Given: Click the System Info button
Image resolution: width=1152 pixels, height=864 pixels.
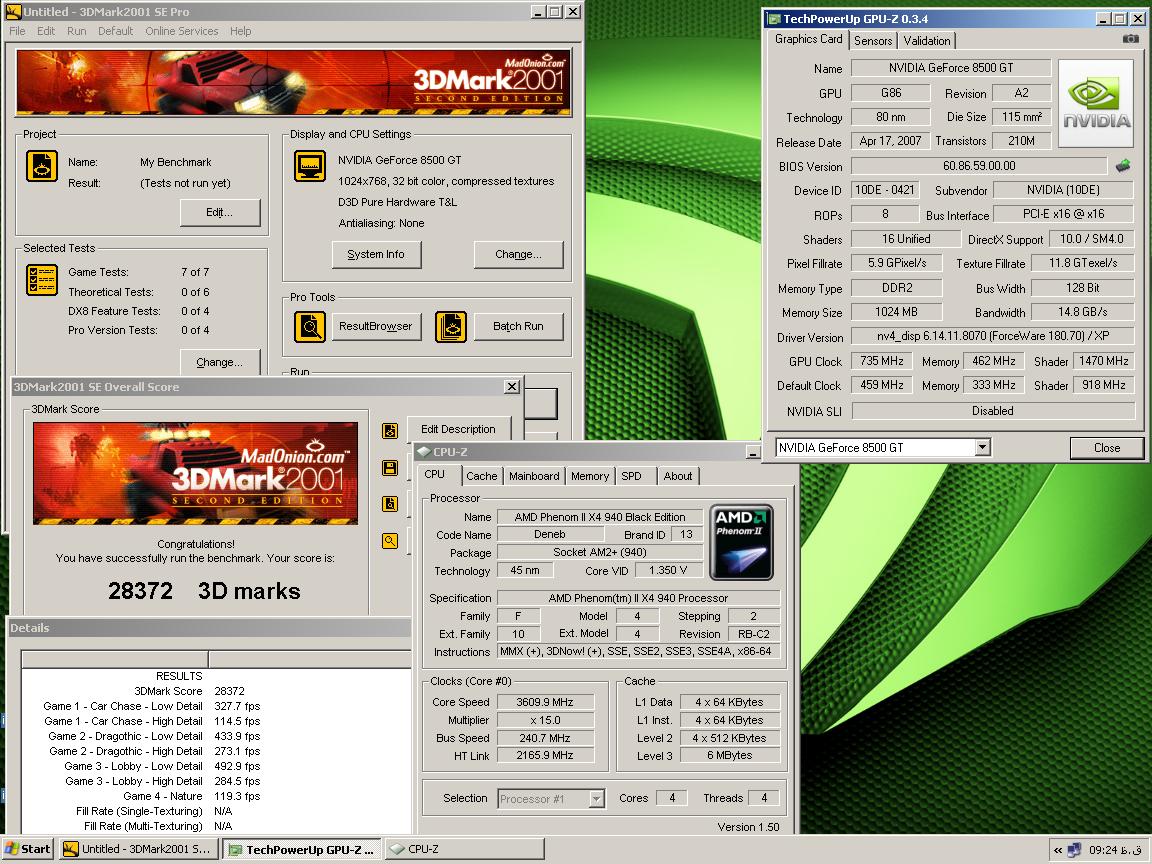Looking at the screenshot, I should pos(375,254).
